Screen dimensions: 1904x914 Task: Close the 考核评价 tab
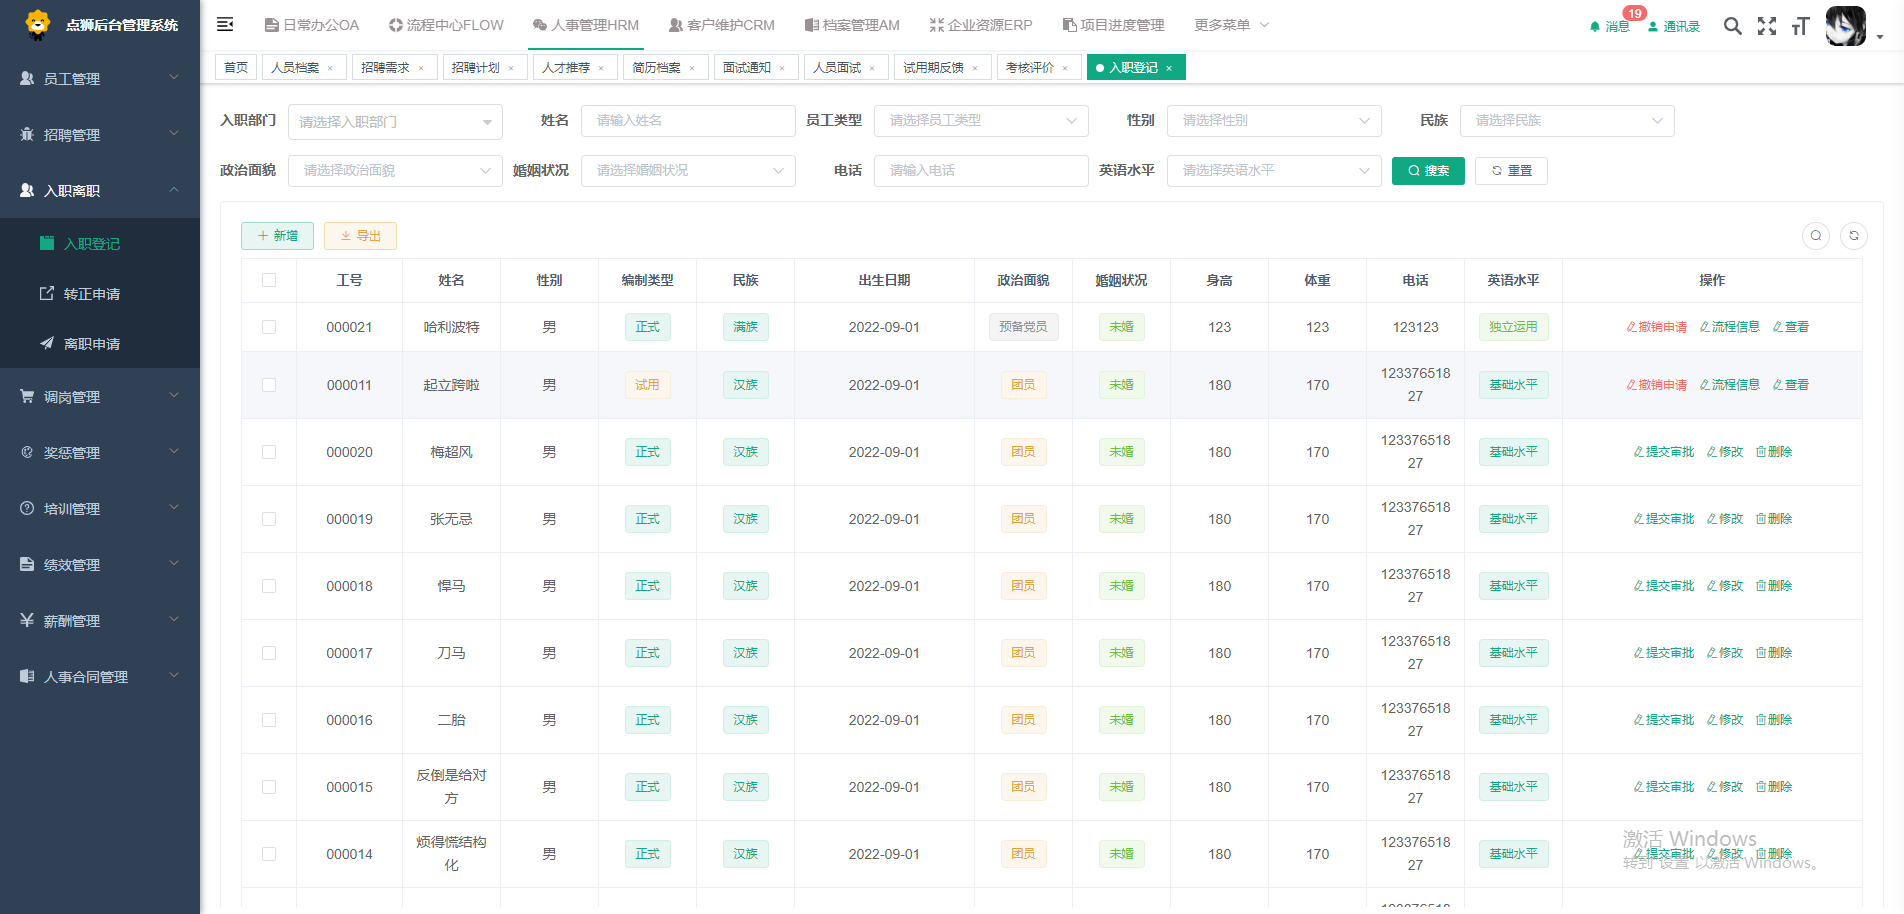[1065, 68]
